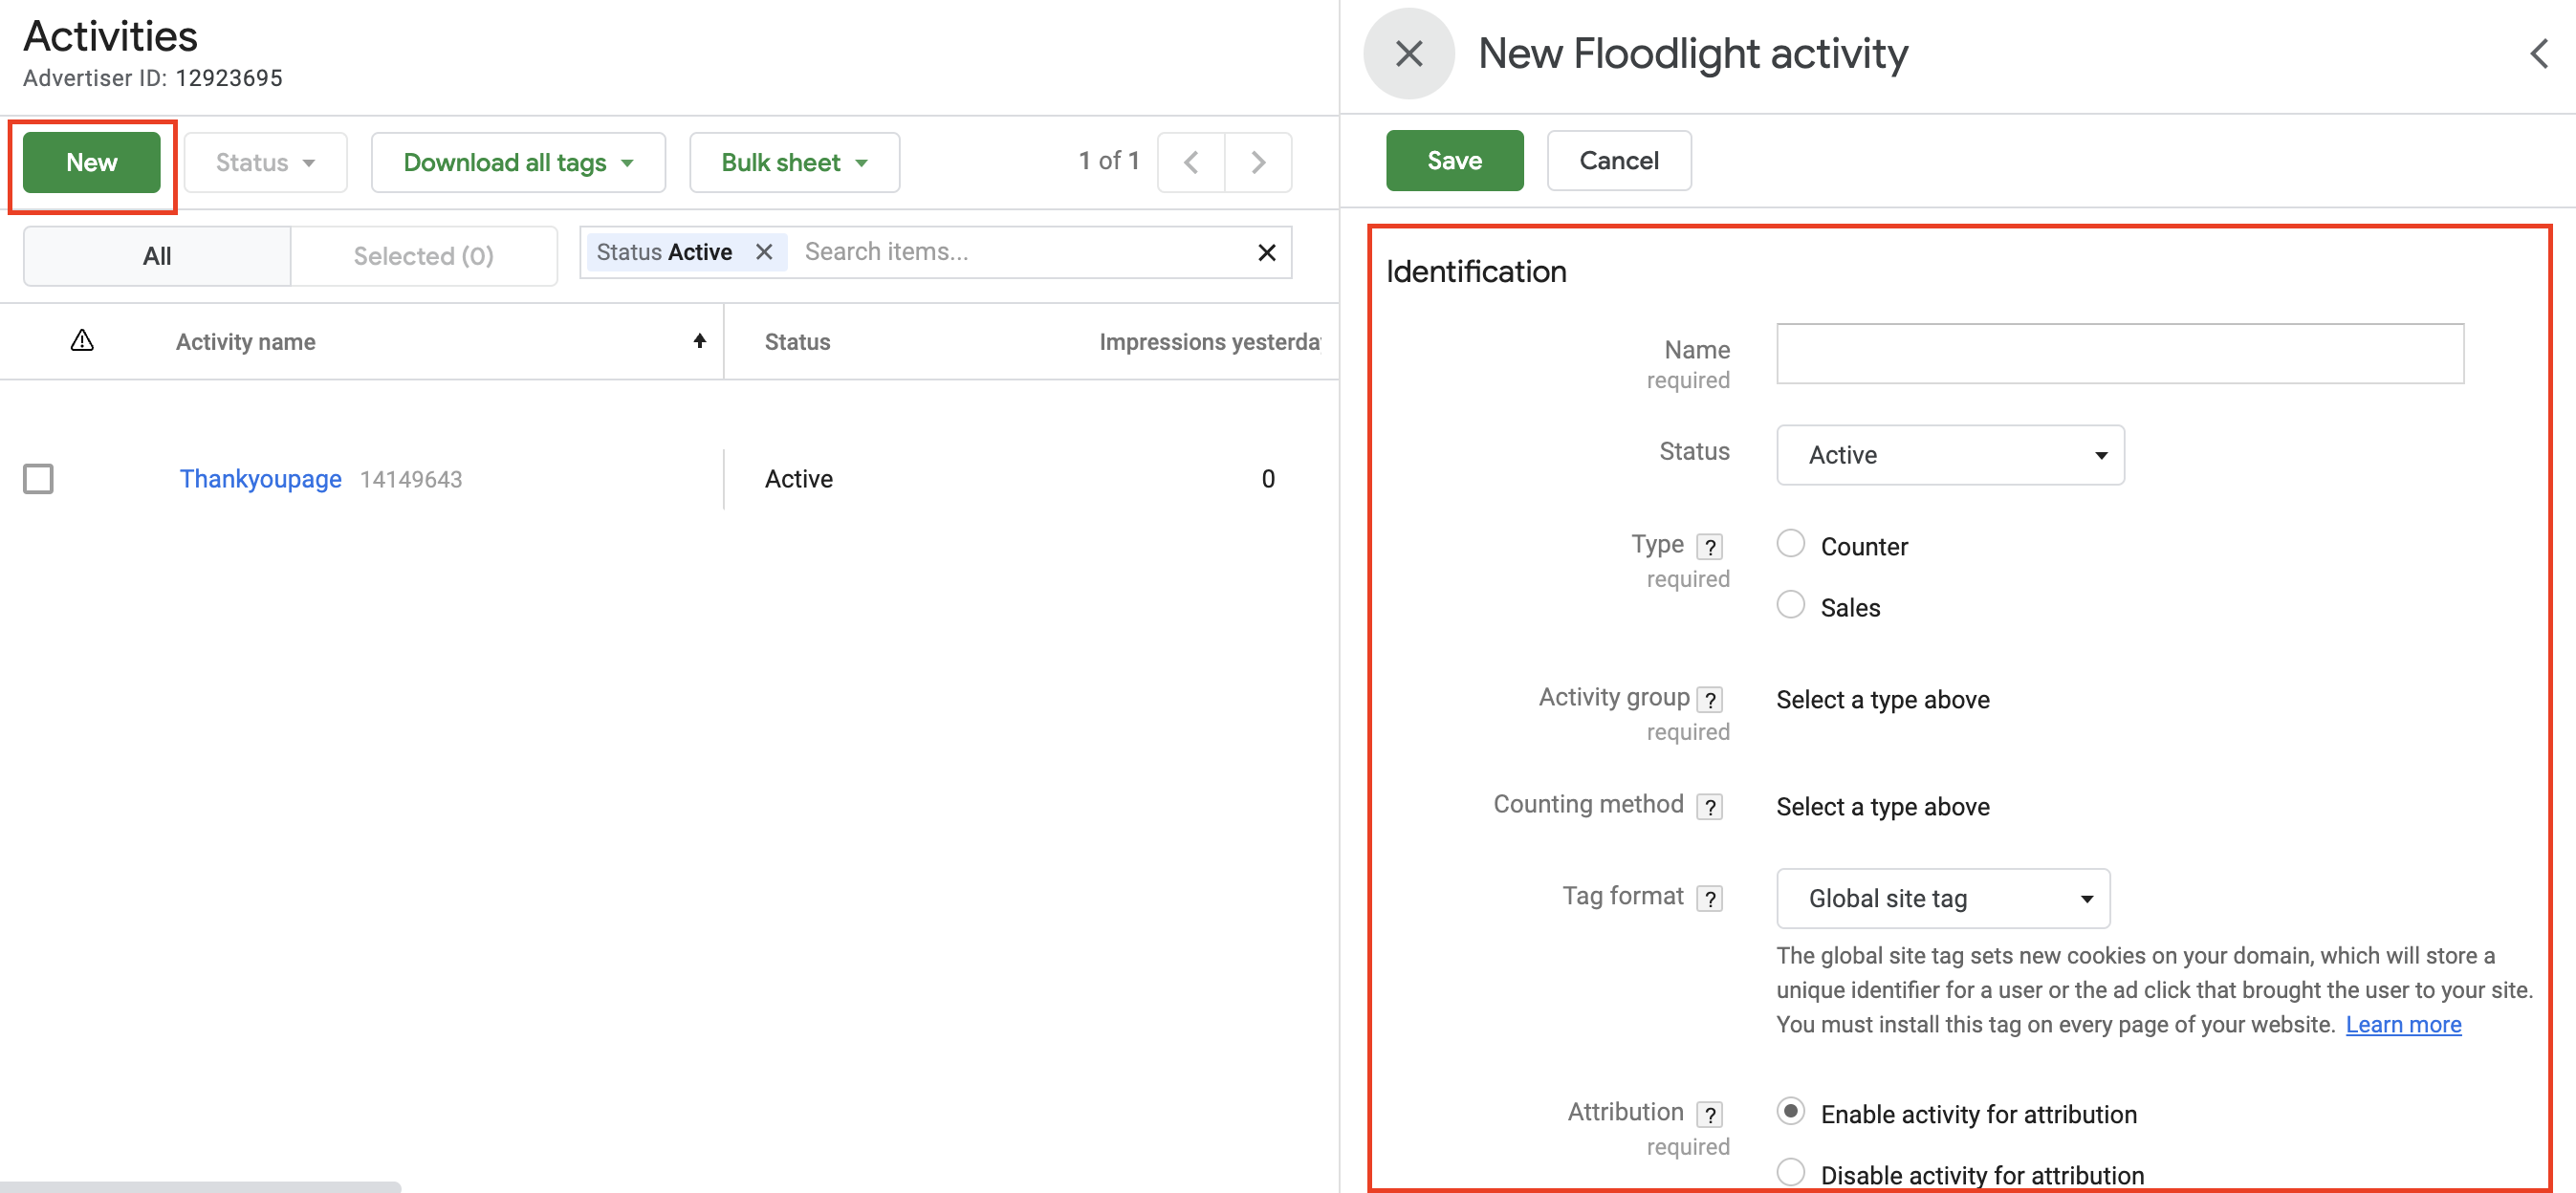Close the New Floodlight activity panel
Viewport: 2576px width, 1193px height.
(1408, 54)
